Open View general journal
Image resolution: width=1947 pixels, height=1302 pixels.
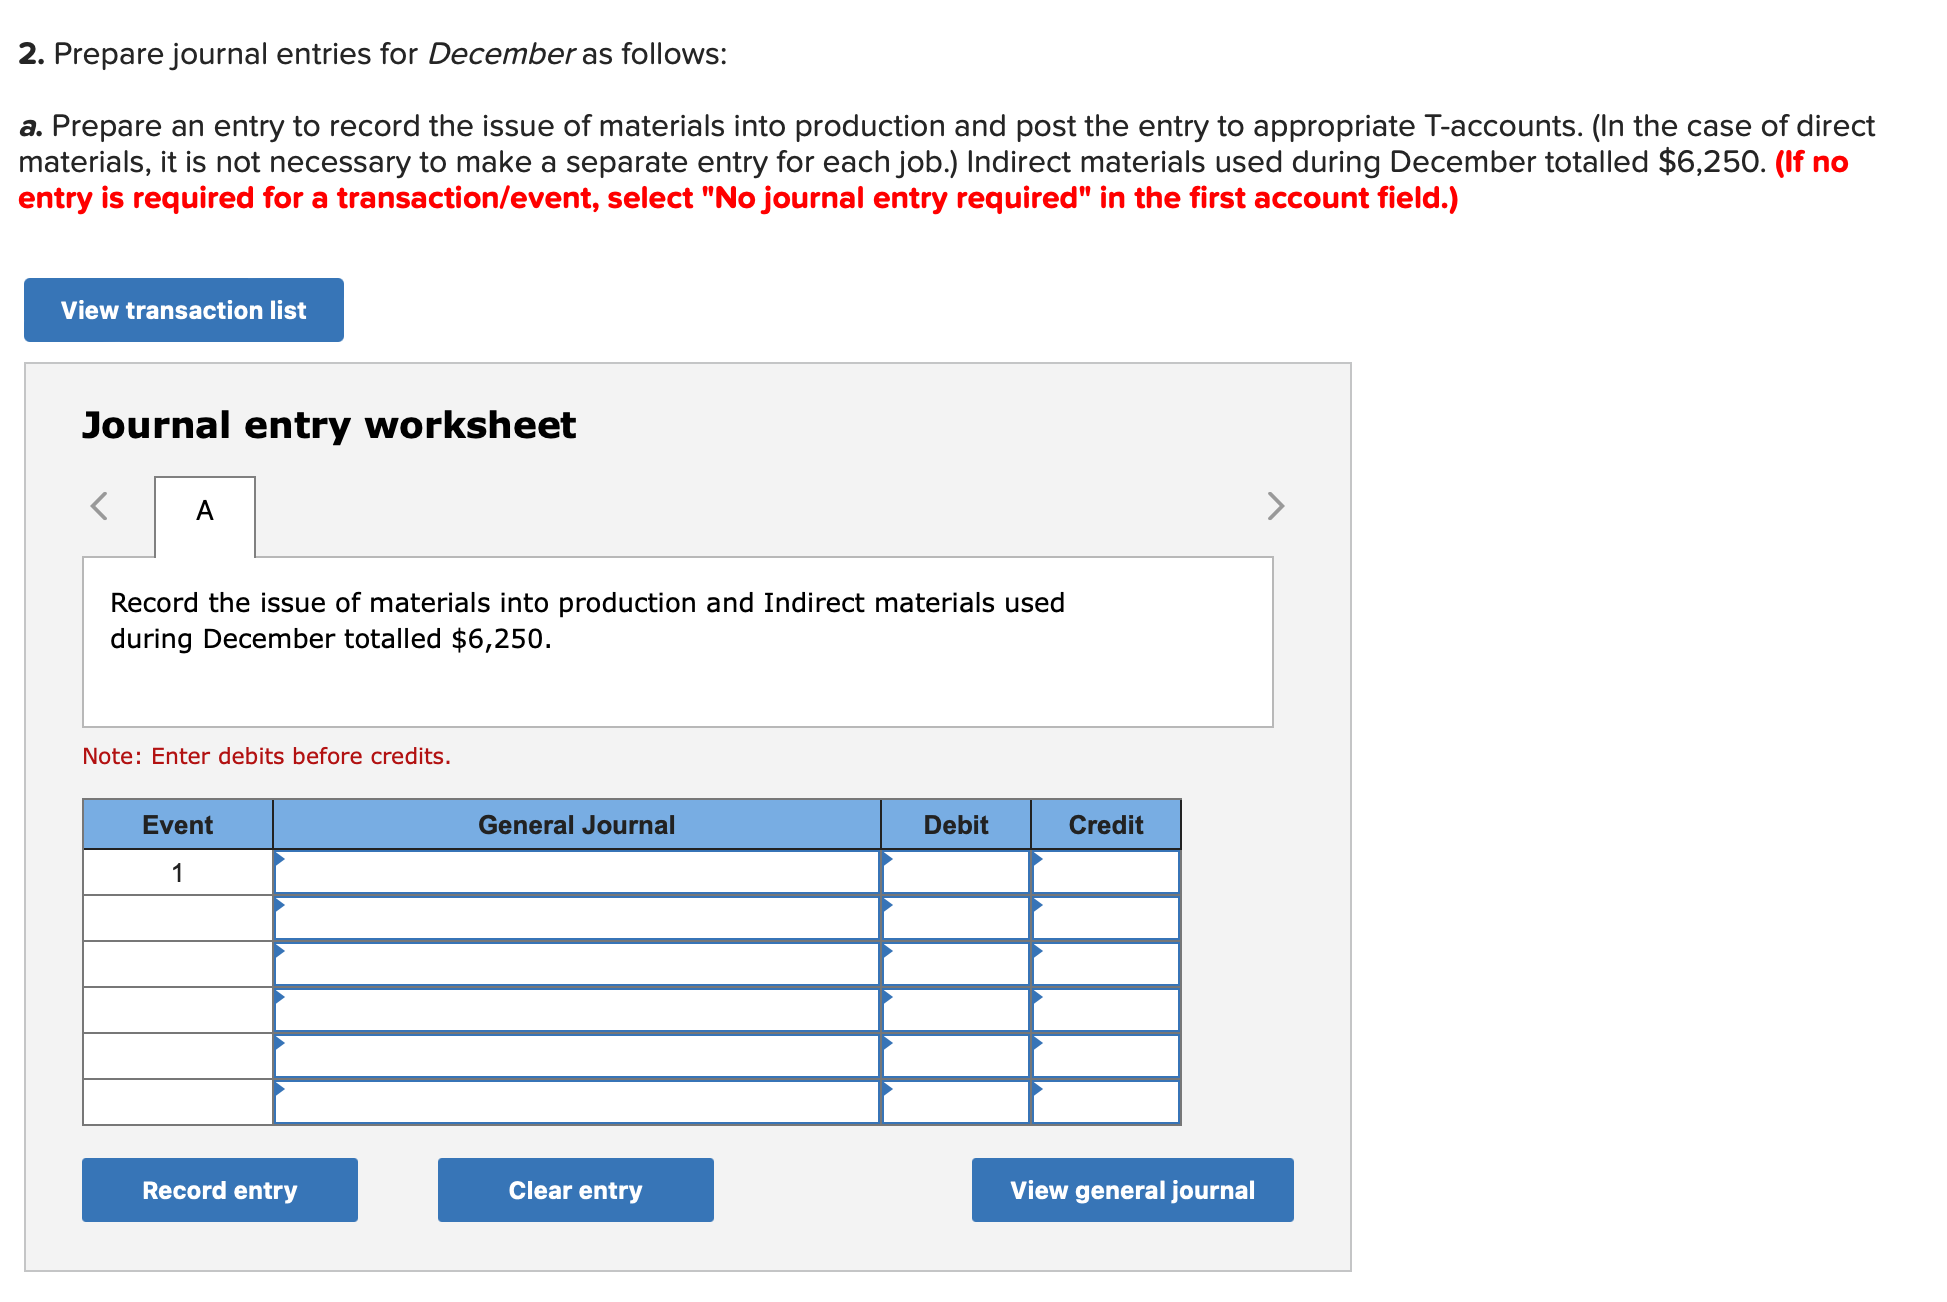click(1132, 1190)
